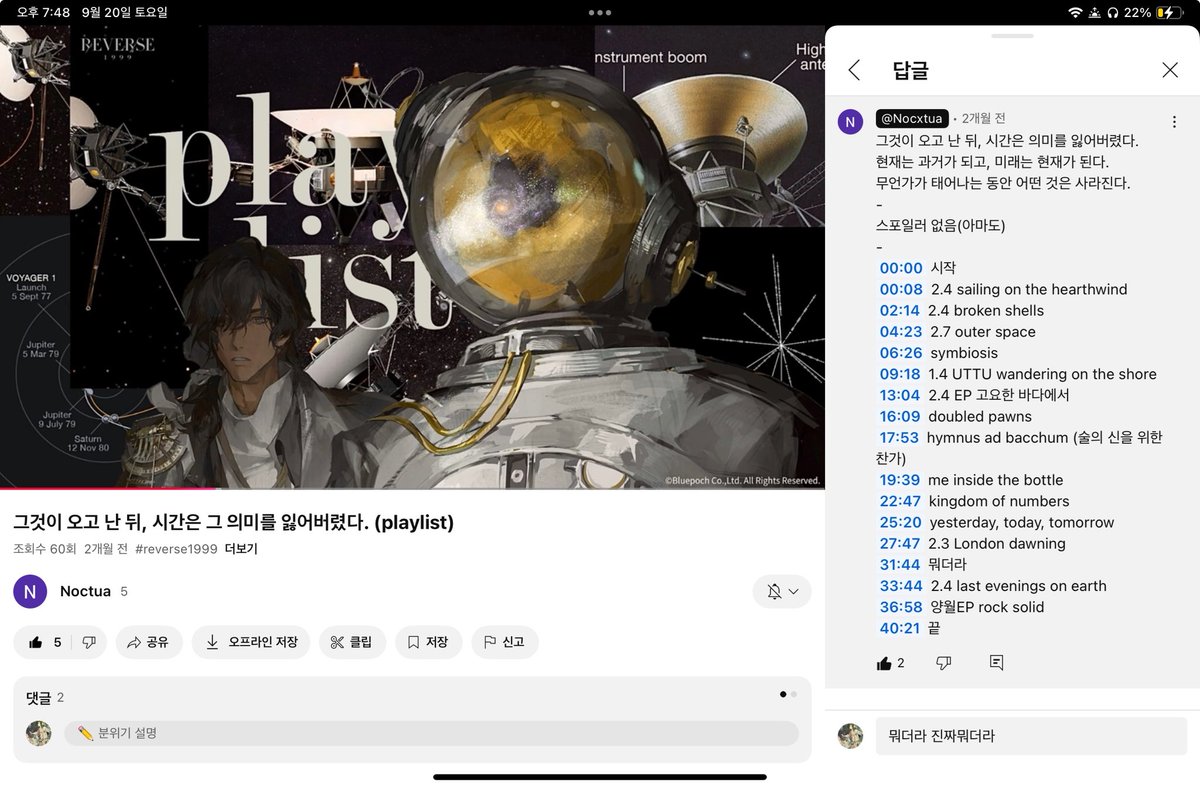
Task: Jump to timestamp 31:44 뭐더라
Action: click(x=900, y=564)
